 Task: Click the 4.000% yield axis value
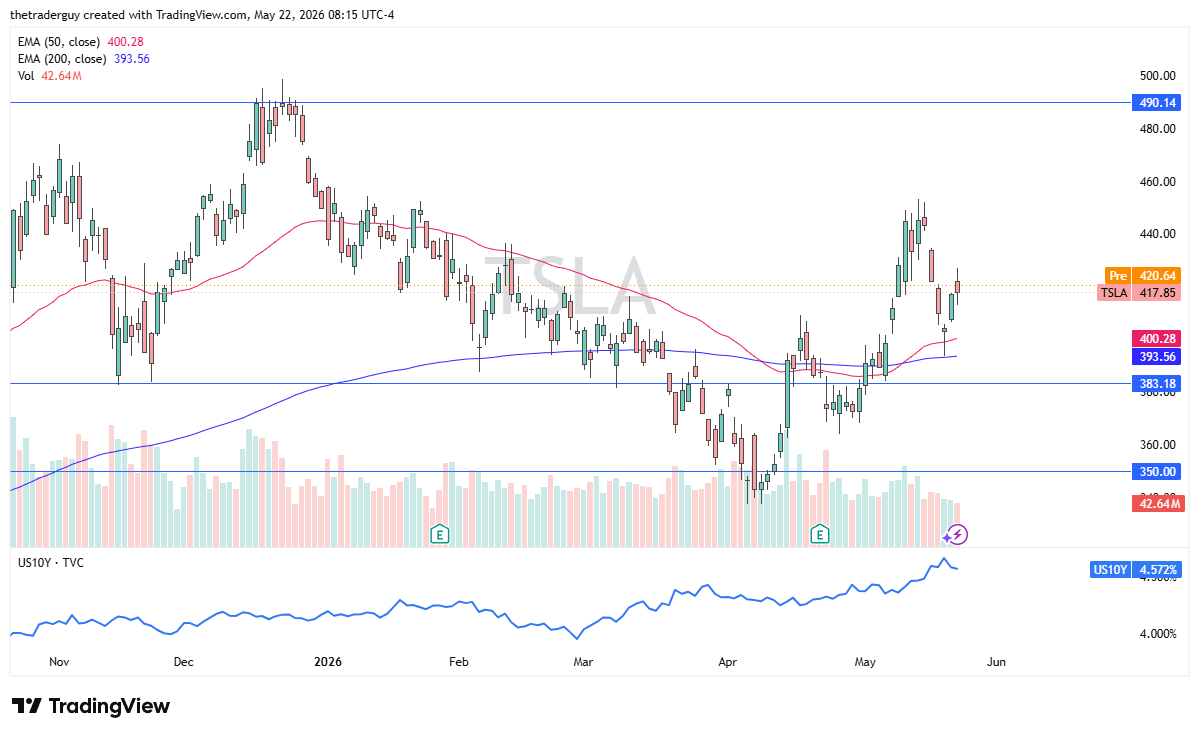tap(1158, 634)
